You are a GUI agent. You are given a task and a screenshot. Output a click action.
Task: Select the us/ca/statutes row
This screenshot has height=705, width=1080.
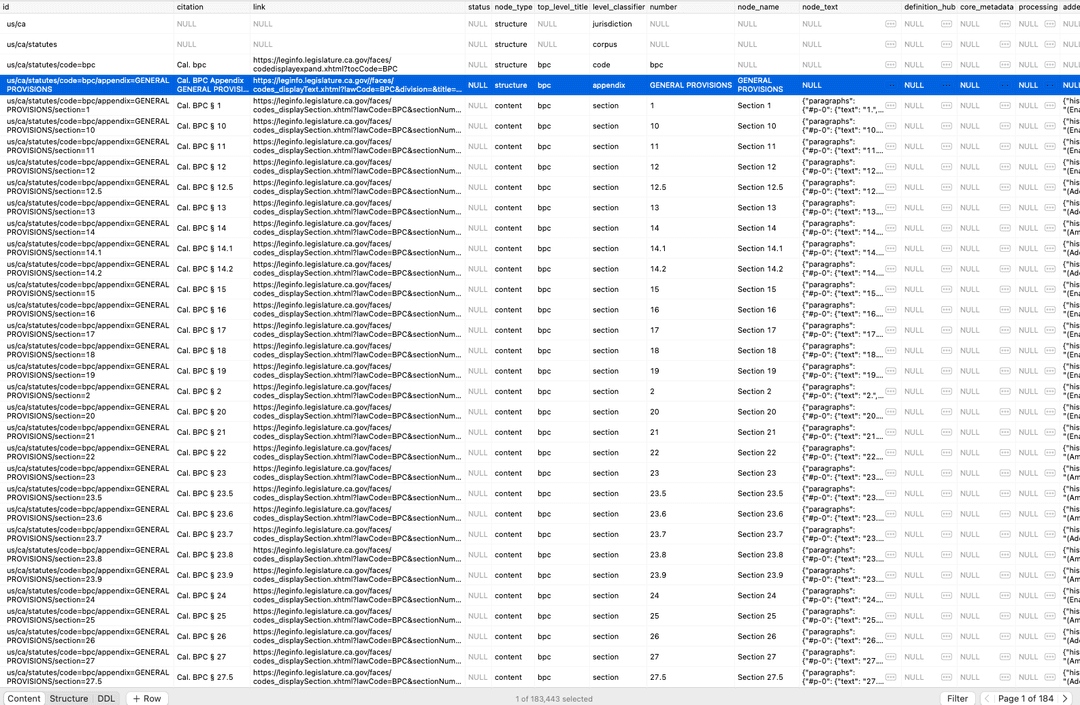point(32,45)
